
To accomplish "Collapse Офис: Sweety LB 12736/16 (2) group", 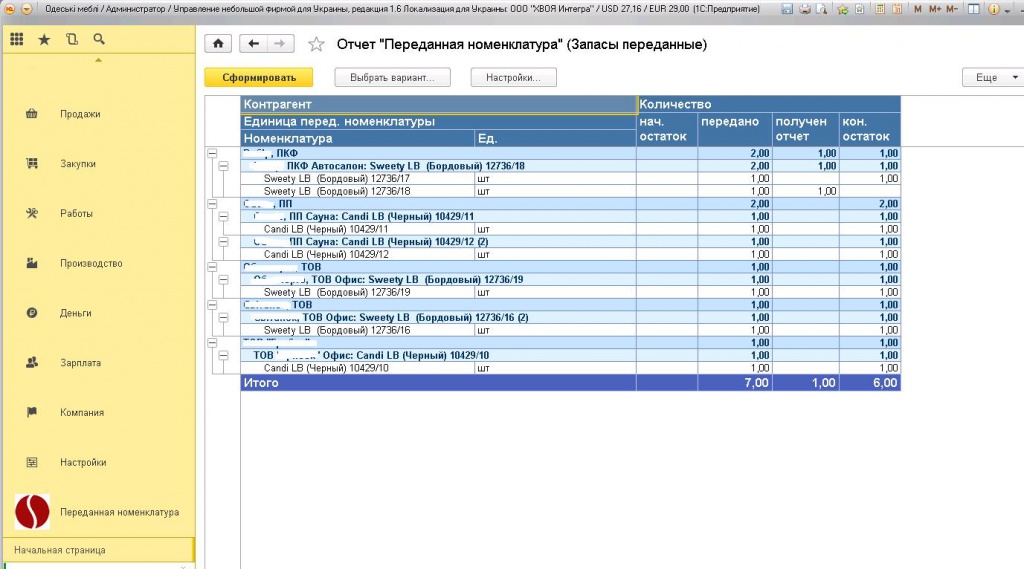I will point(223,317).
